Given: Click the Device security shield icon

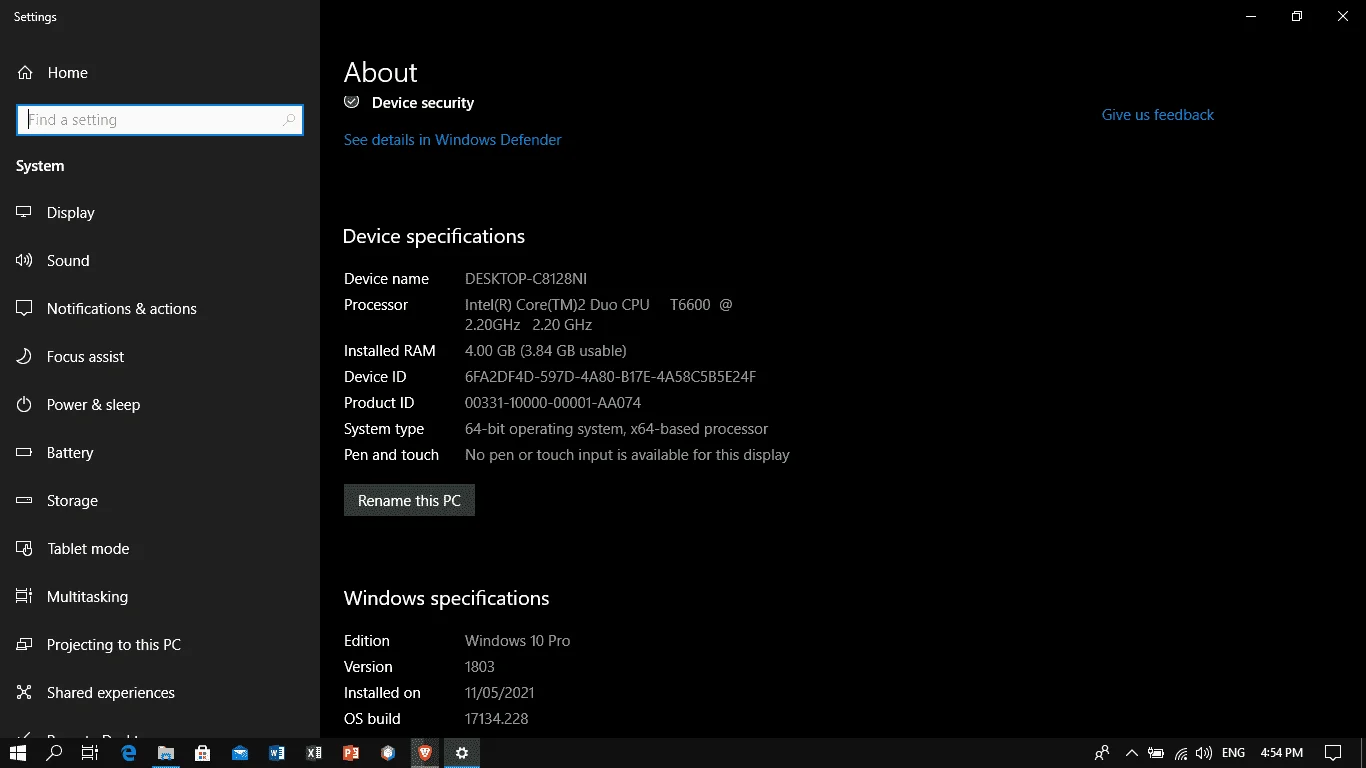Looking at the screenshot, I should [x=352, y=102].
